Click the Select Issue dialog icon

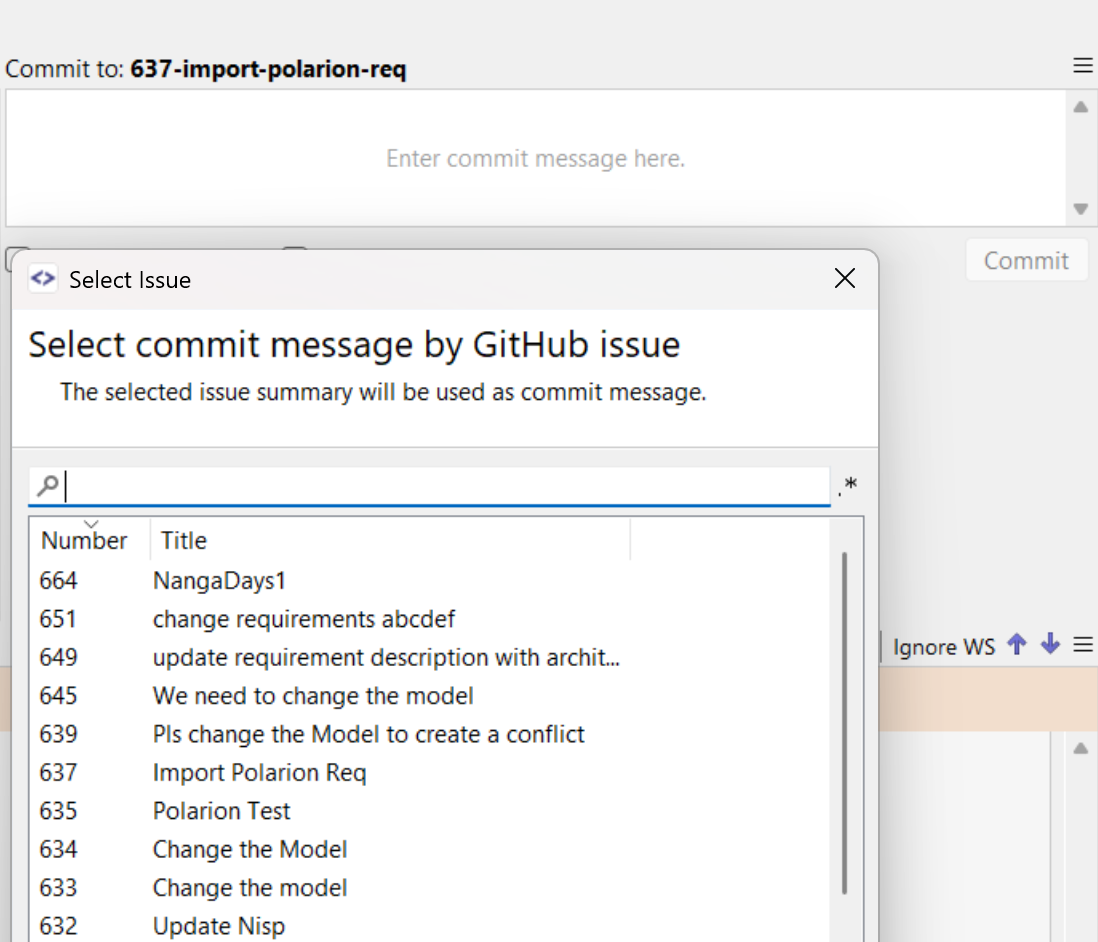[42, 279]
